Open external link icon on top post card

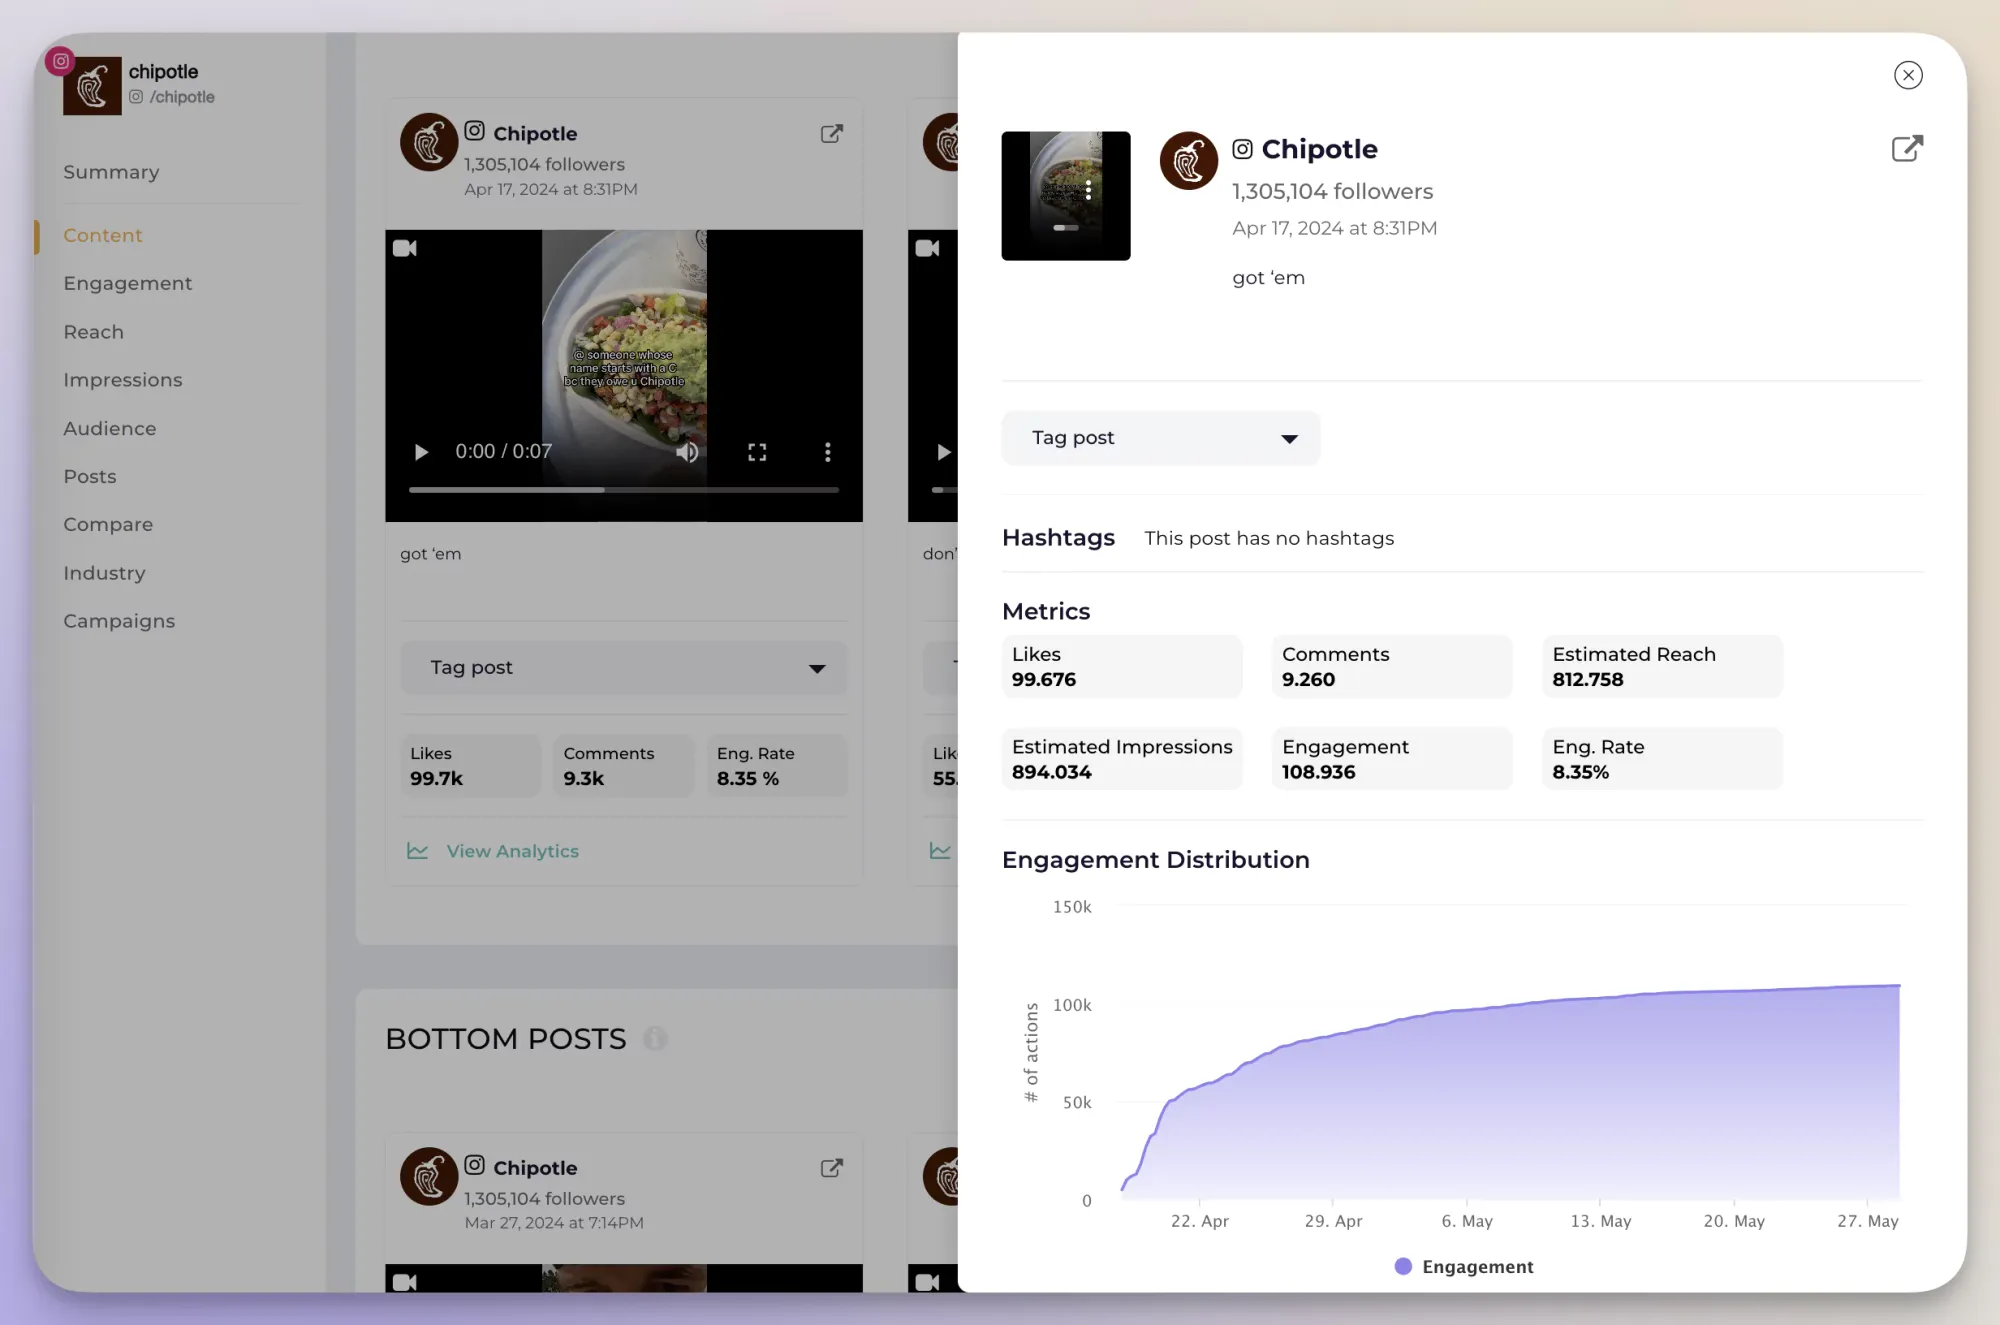tap(831, 134)
